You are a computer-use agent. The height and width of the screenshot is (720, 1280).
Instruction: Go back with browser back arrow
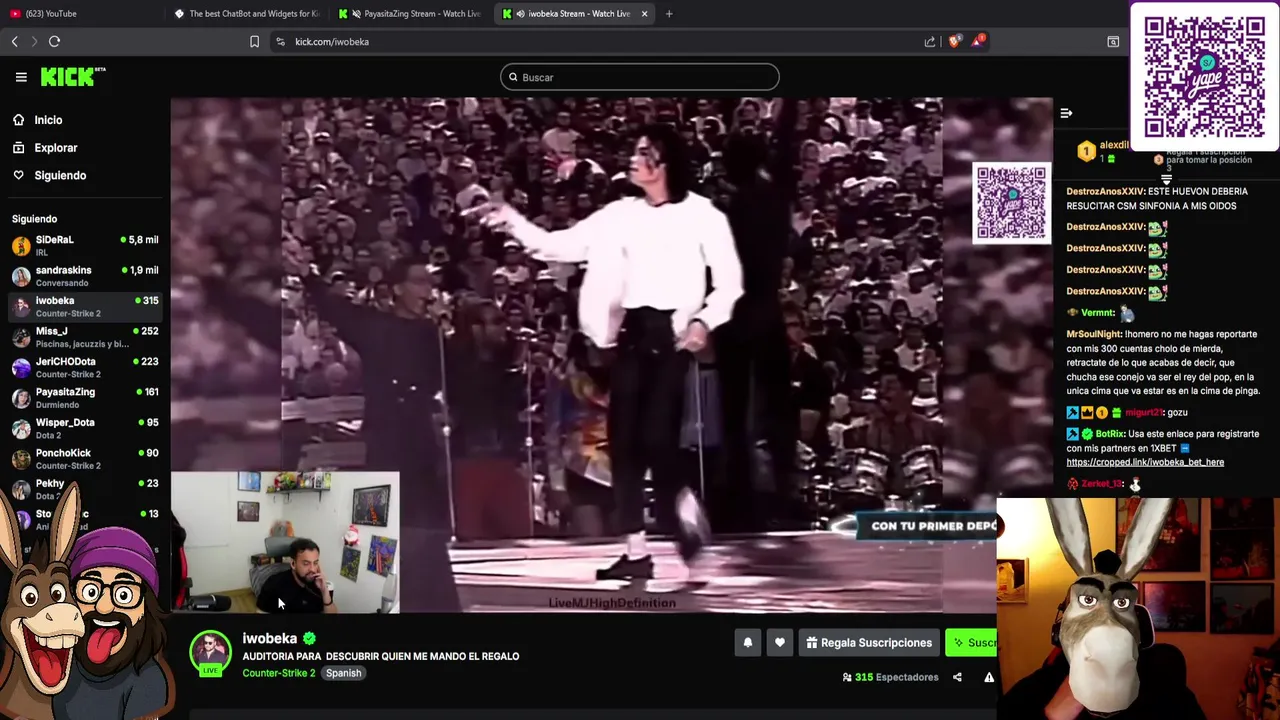(14, 41)
